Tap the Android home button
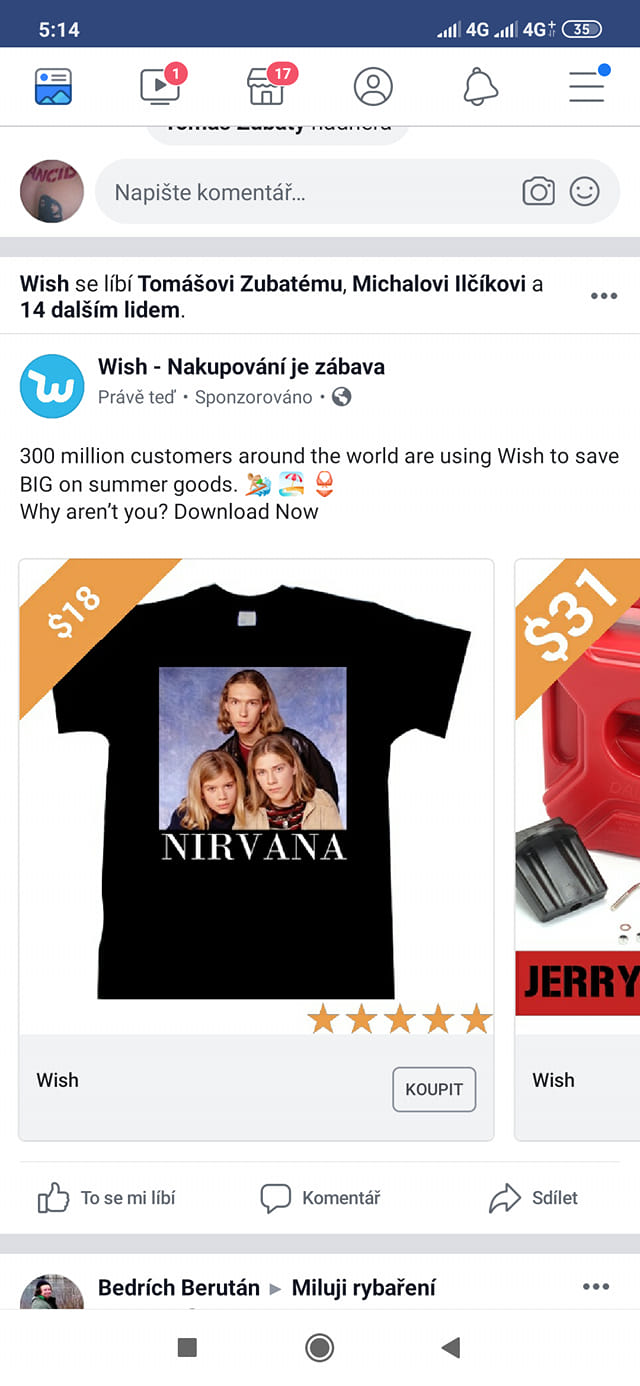 pyautogui.click(x=319, y=1348)
